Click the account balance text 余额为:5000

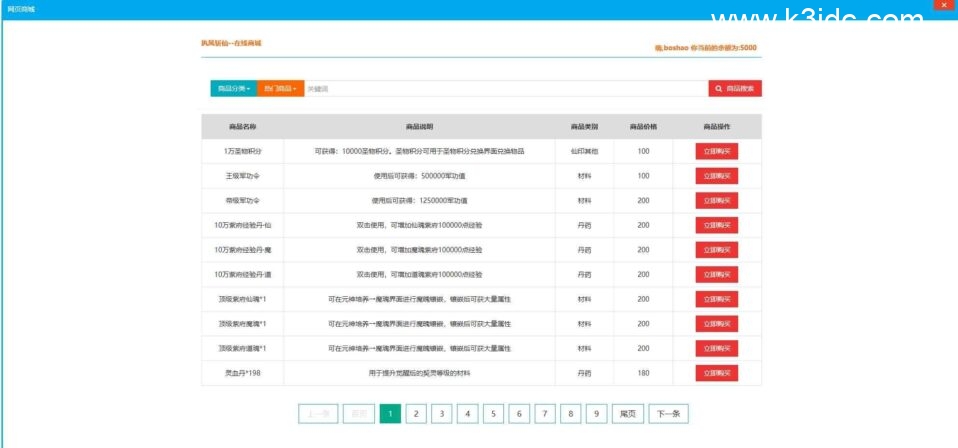pyautogui.click(x=724, y=48)
